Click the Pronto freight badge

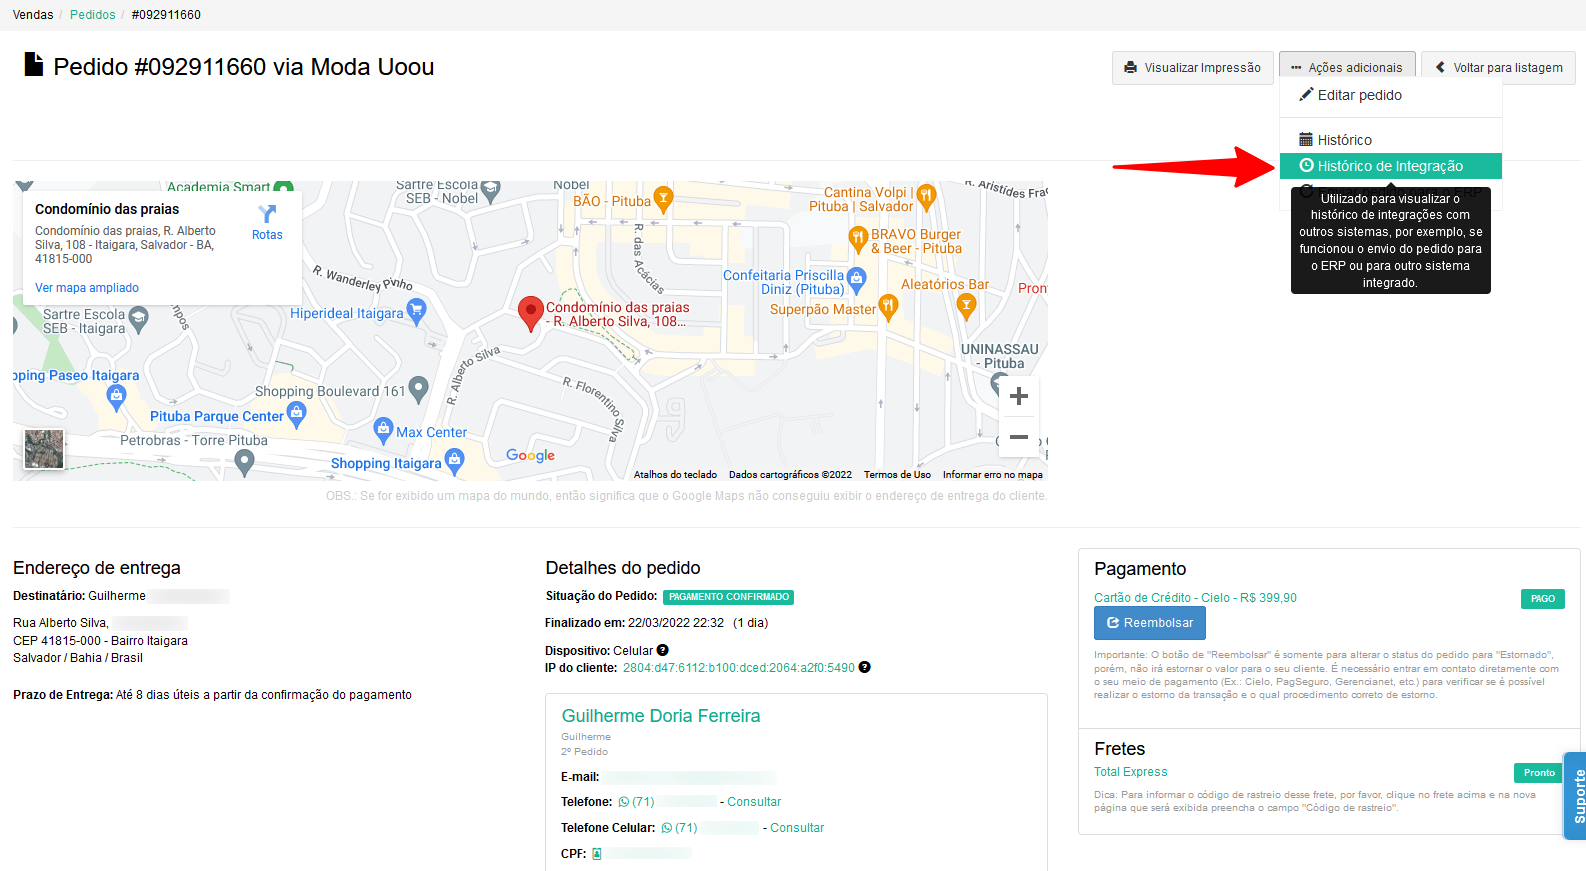(1539, 773)
